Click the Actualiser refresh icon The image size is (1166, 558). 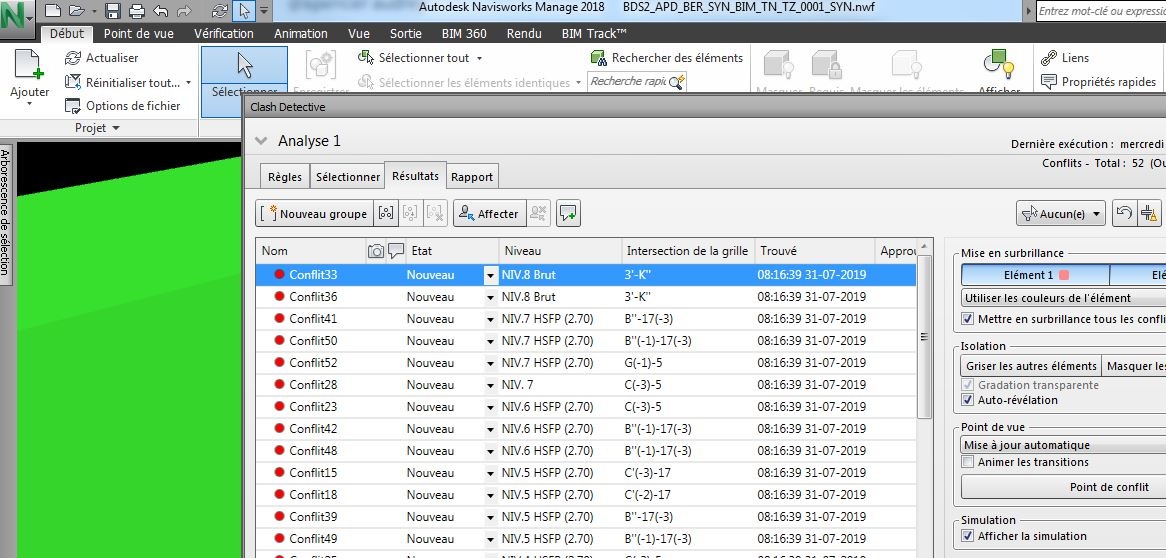pyautogui.click(x=72, y=58)
